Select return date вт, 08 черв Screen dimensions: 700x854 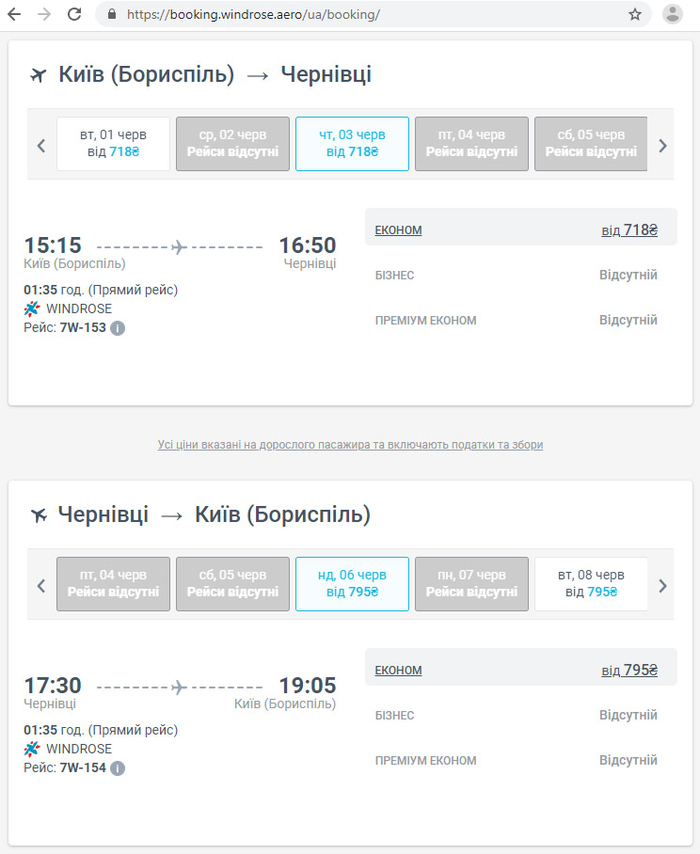591,583
